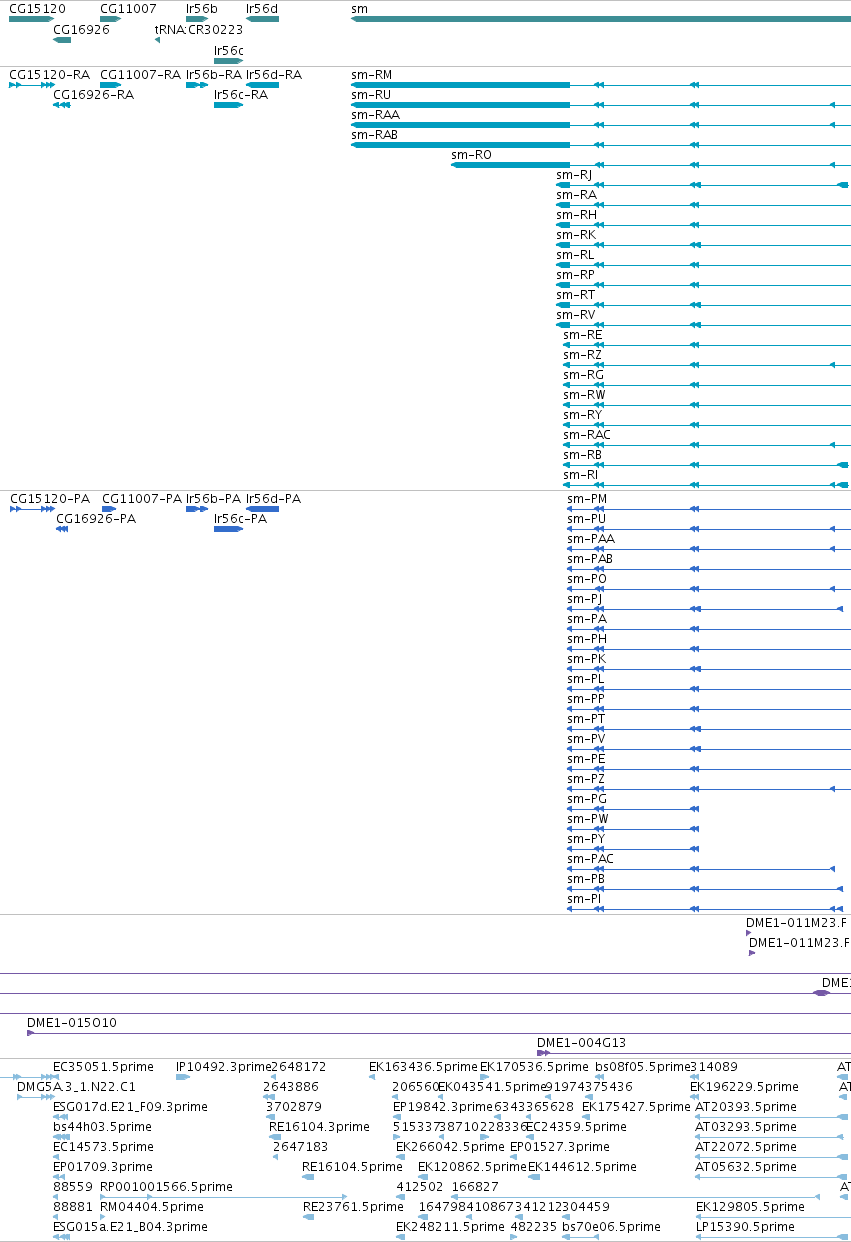
Task: Select the sm-PV protein label
Action: pos(586,739)
